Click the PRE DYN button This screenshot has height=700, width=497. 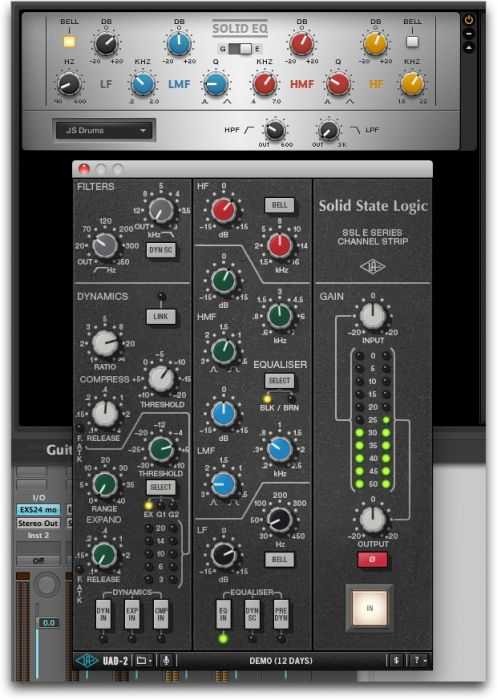point(281,615)
